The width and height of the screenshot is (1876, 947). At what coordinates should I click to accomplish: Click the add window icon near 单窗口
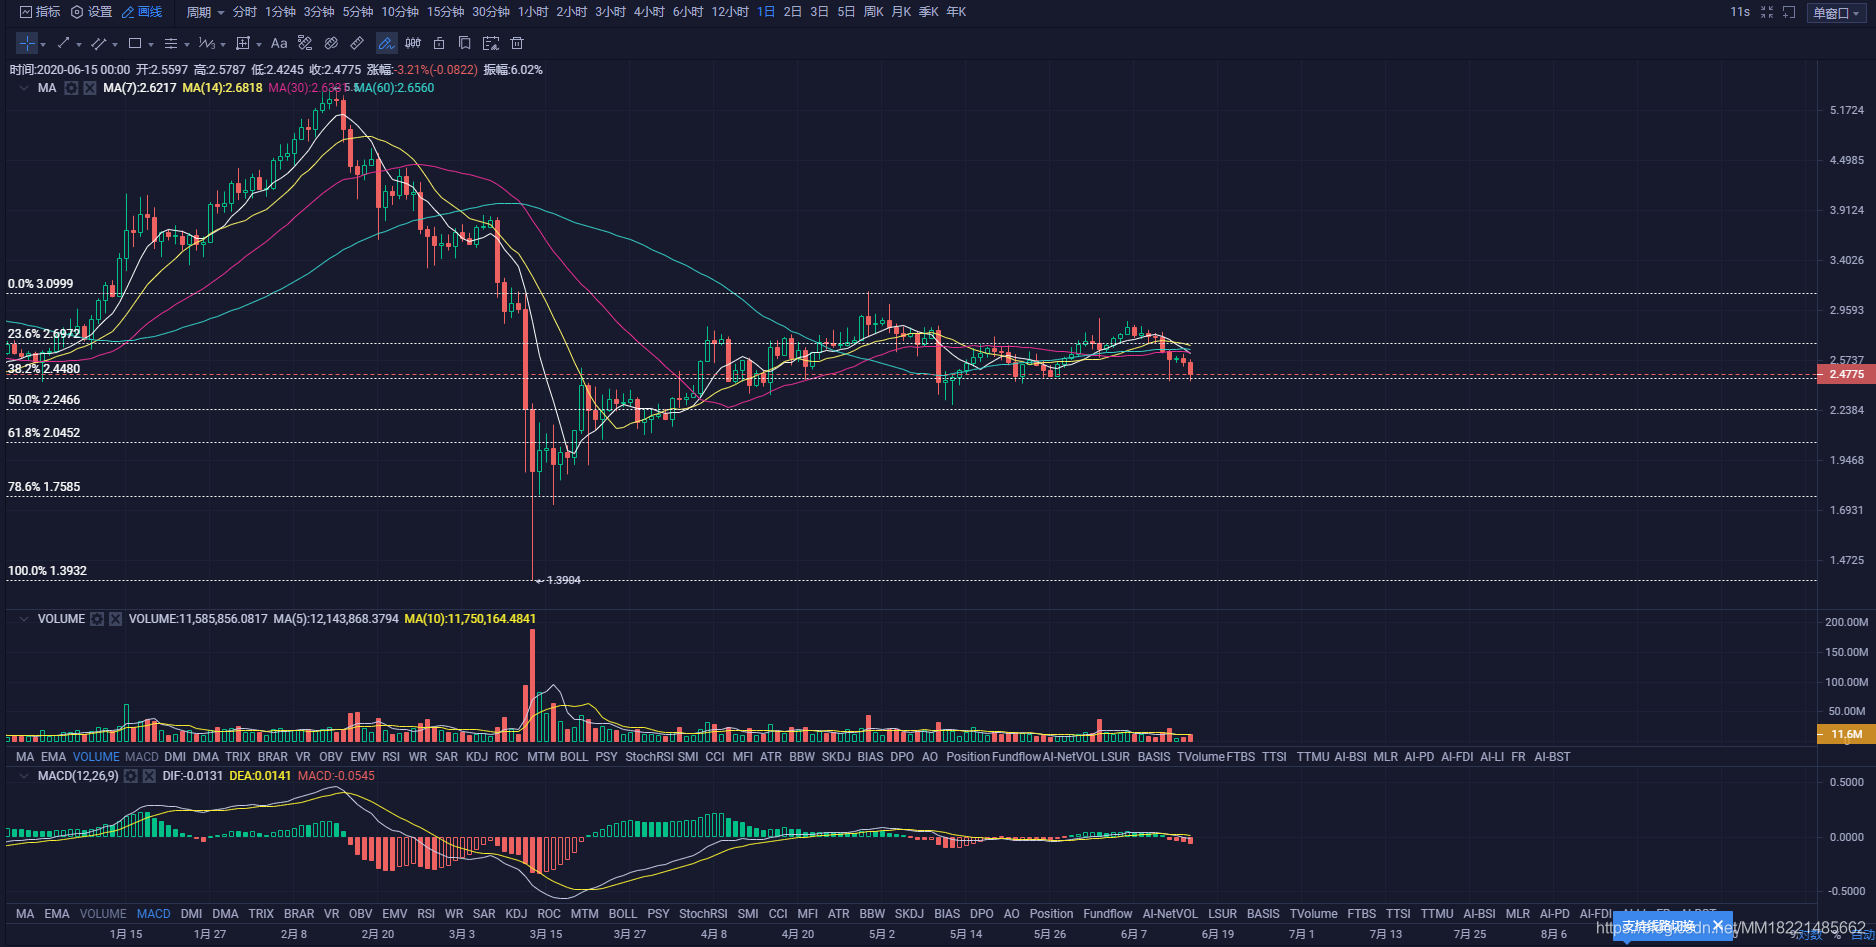tap(1789, 12)
